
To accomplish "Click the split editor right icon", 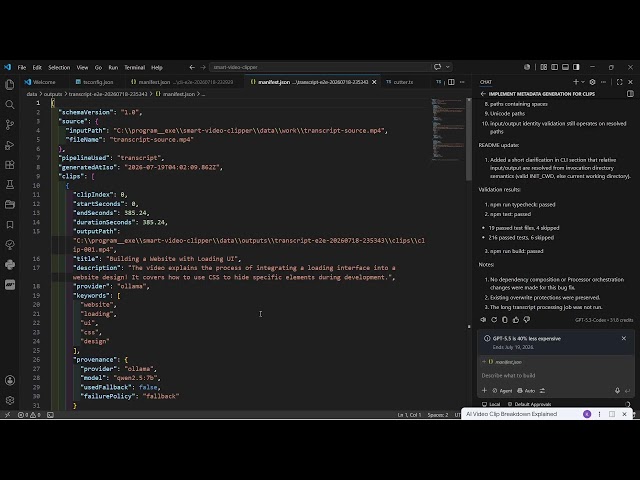I will pyautogui.click(x=451, y=82).
